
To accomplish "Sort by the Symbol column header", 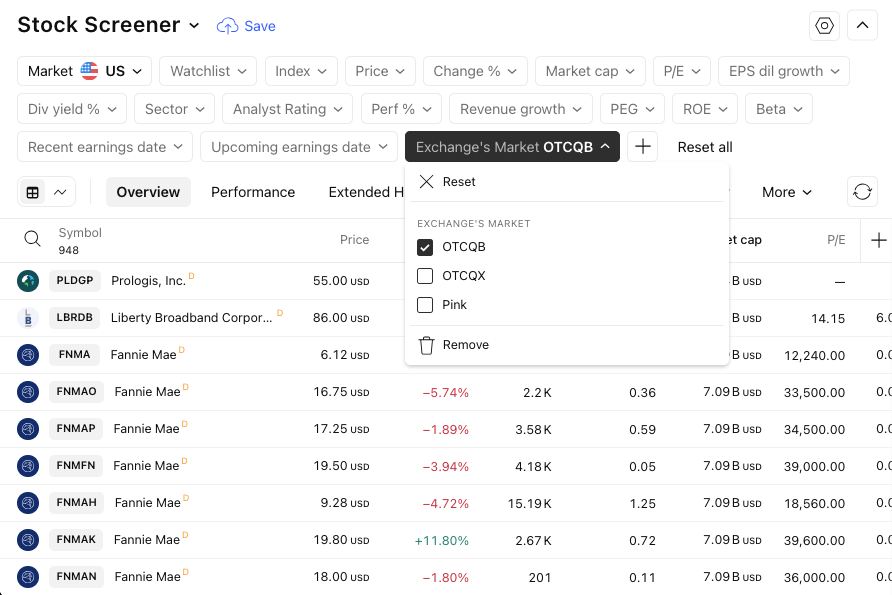I will [80, 233].
